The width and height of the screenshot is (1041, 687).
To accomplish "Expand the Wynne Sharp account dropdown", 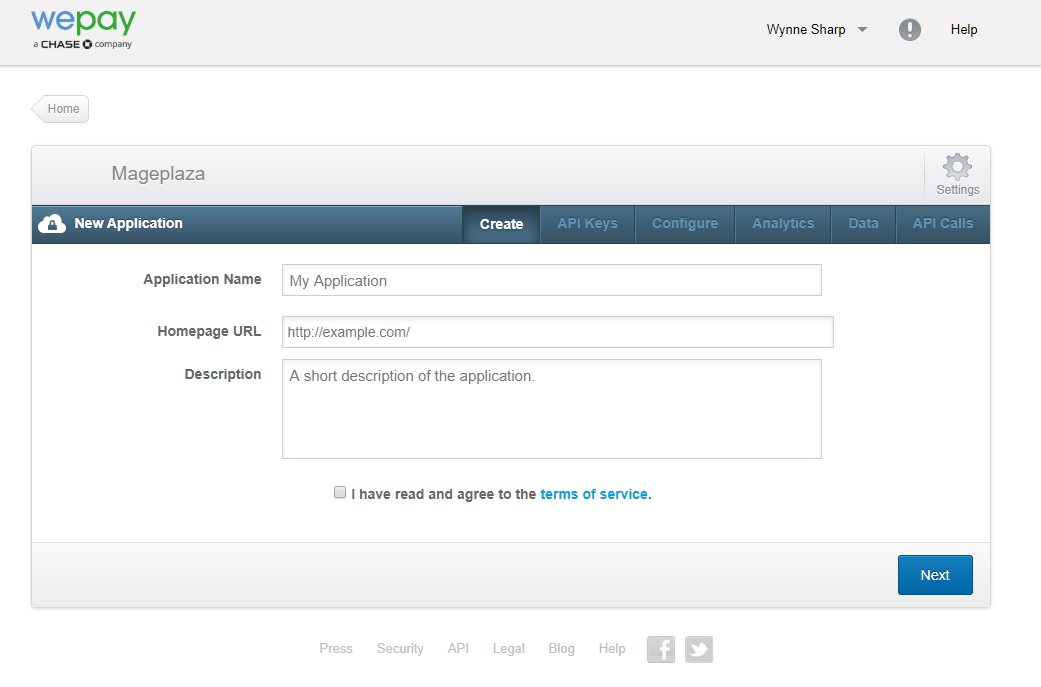I will [817, 29].
